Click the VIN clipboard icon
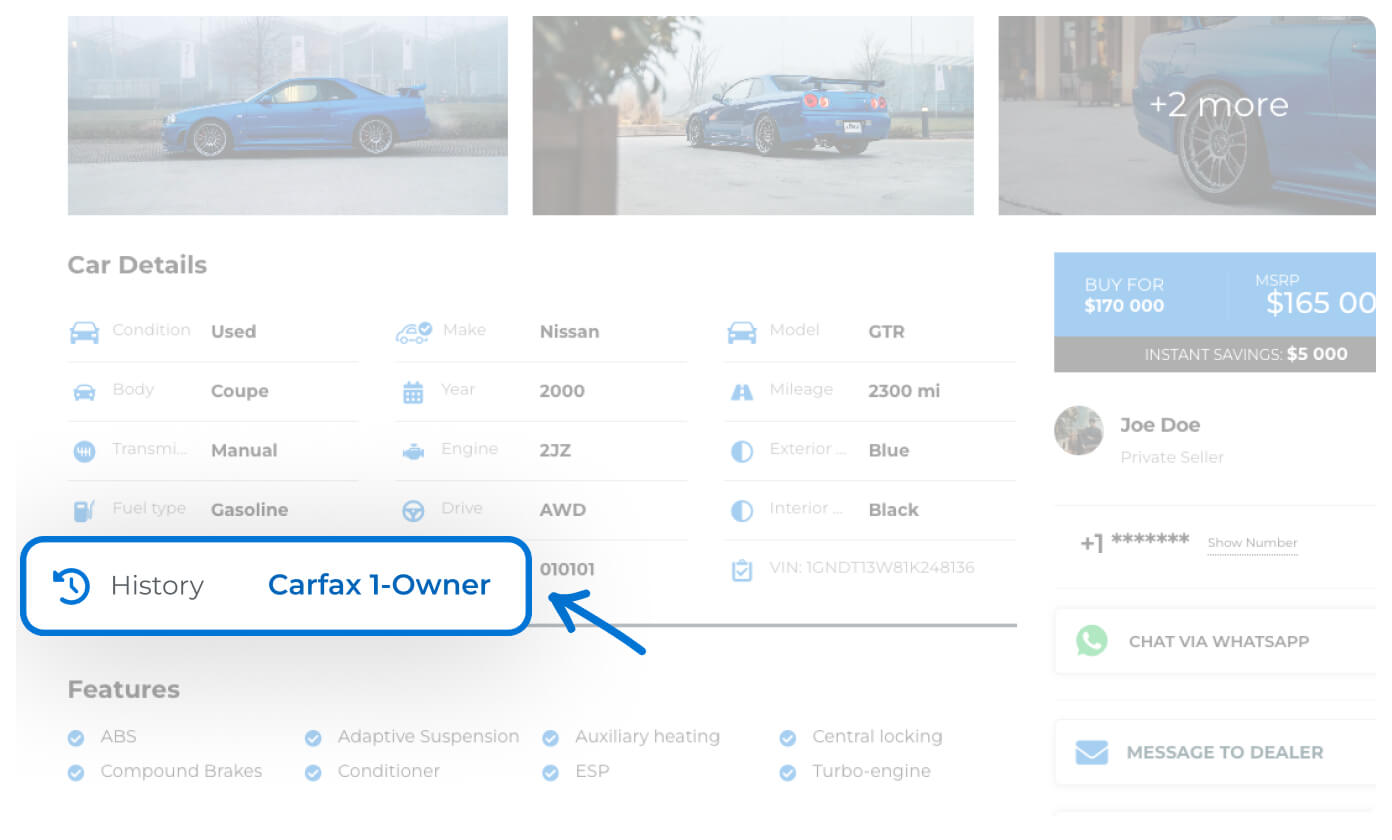Screen dimensions: 1392x840 (x=741, y=570)
